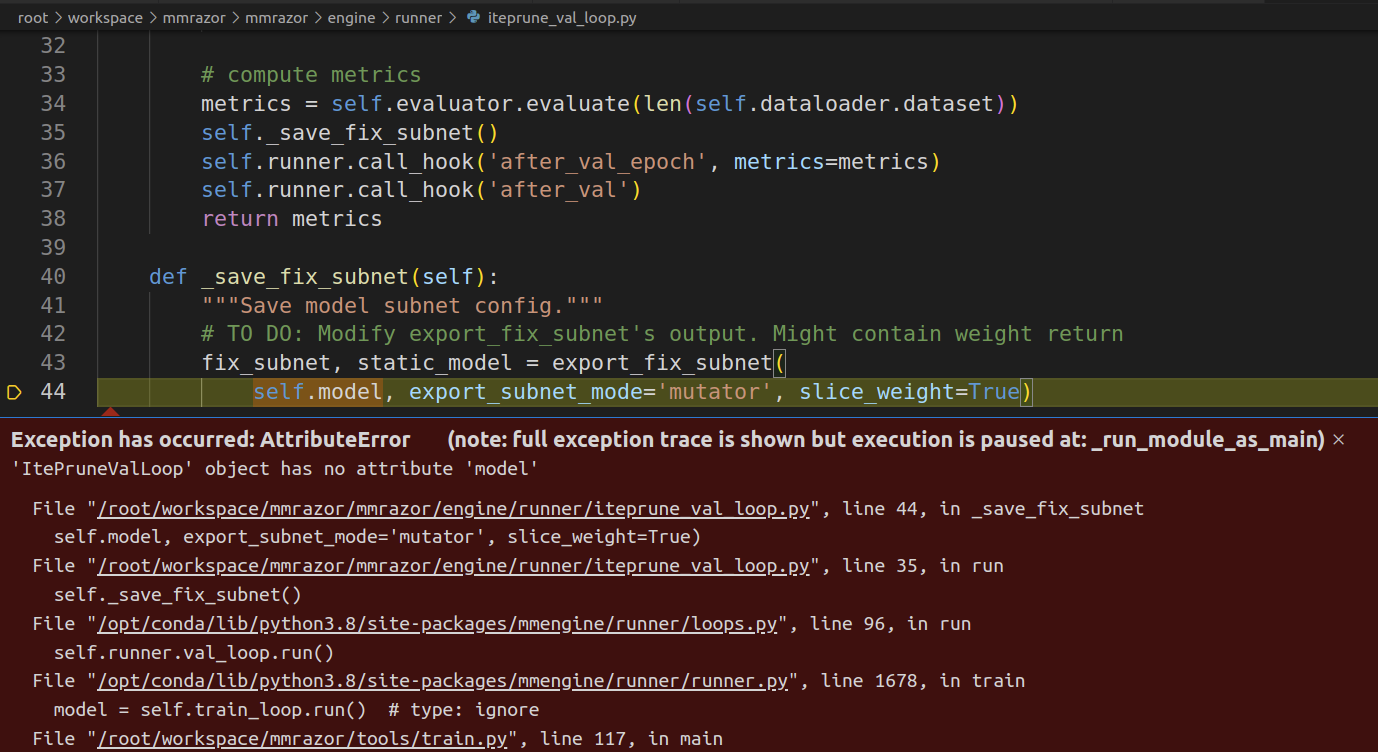Open the workspace breadcrumb item
The height and width of the screenshot is (752, 1378).
105,17
